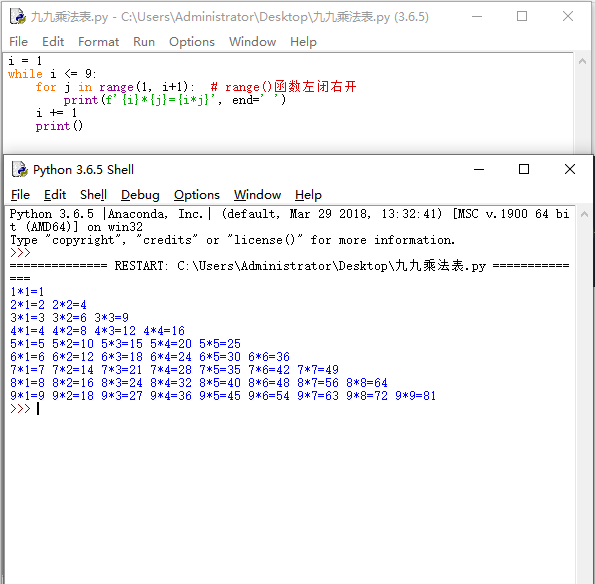Screen dimensions: 595x584
Task: Open Format menu in editor window
Action: click(x=98, y=41)
